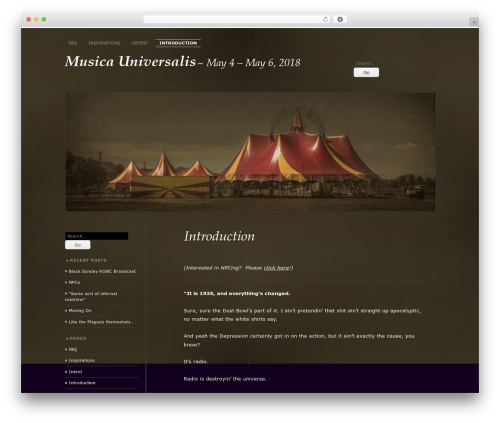This screenshot has height=423, width=500.
Task: Focus the browser address bar
Action: 237,19
